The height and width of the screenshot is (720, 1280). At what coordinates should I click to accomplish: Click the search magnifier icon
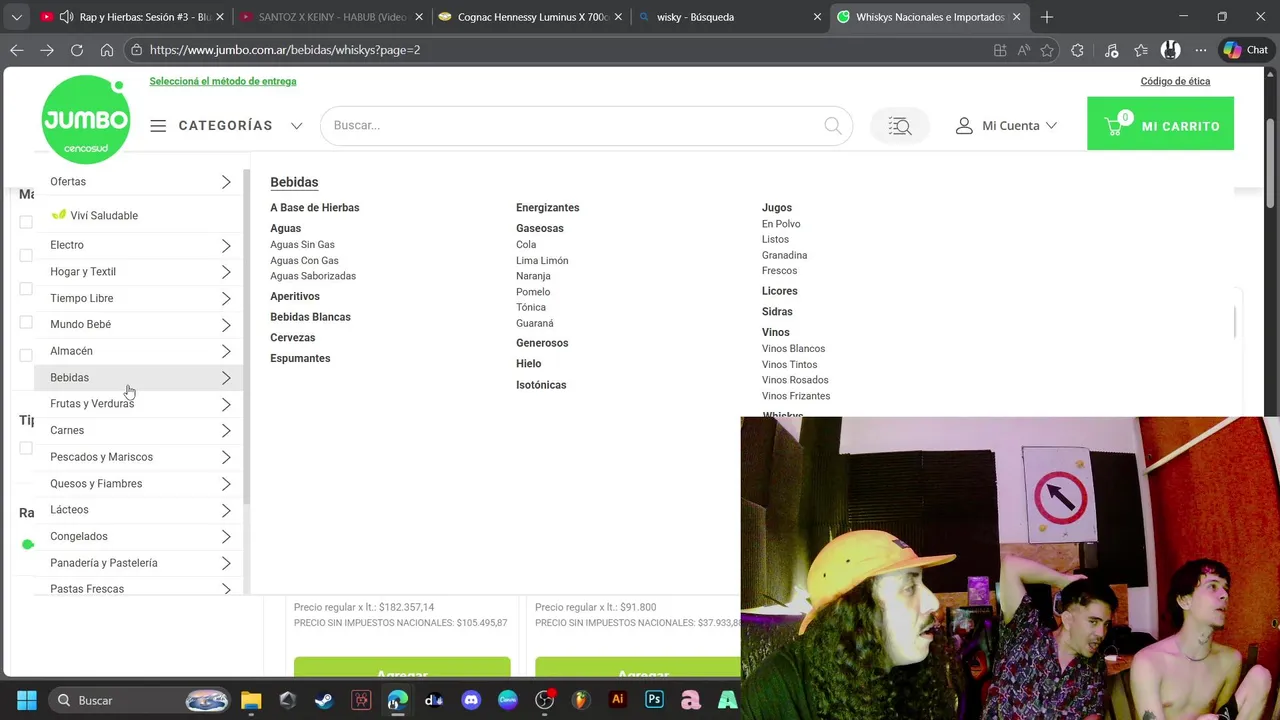pyautogui.click(x=833, y=126)
